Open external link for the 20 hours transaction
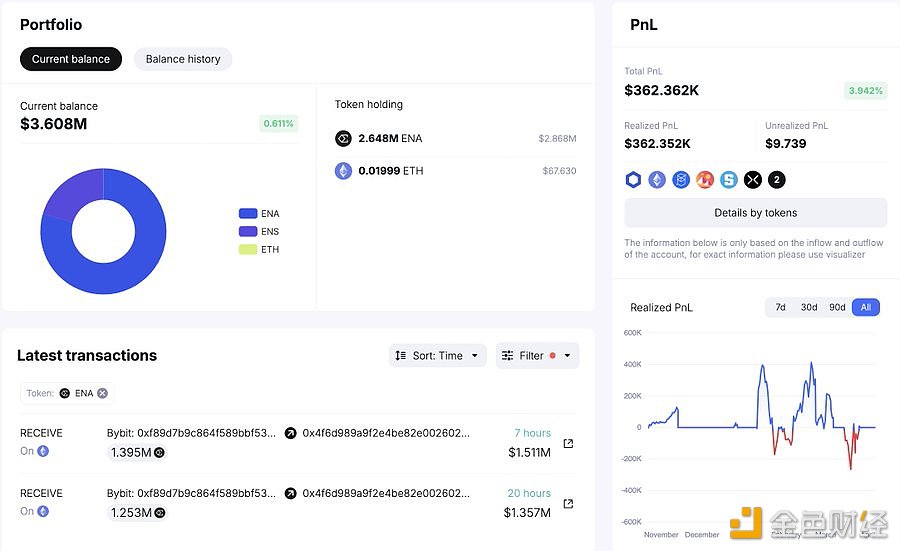Viewport: 900px width, 551px height. (x=569, y=504)
